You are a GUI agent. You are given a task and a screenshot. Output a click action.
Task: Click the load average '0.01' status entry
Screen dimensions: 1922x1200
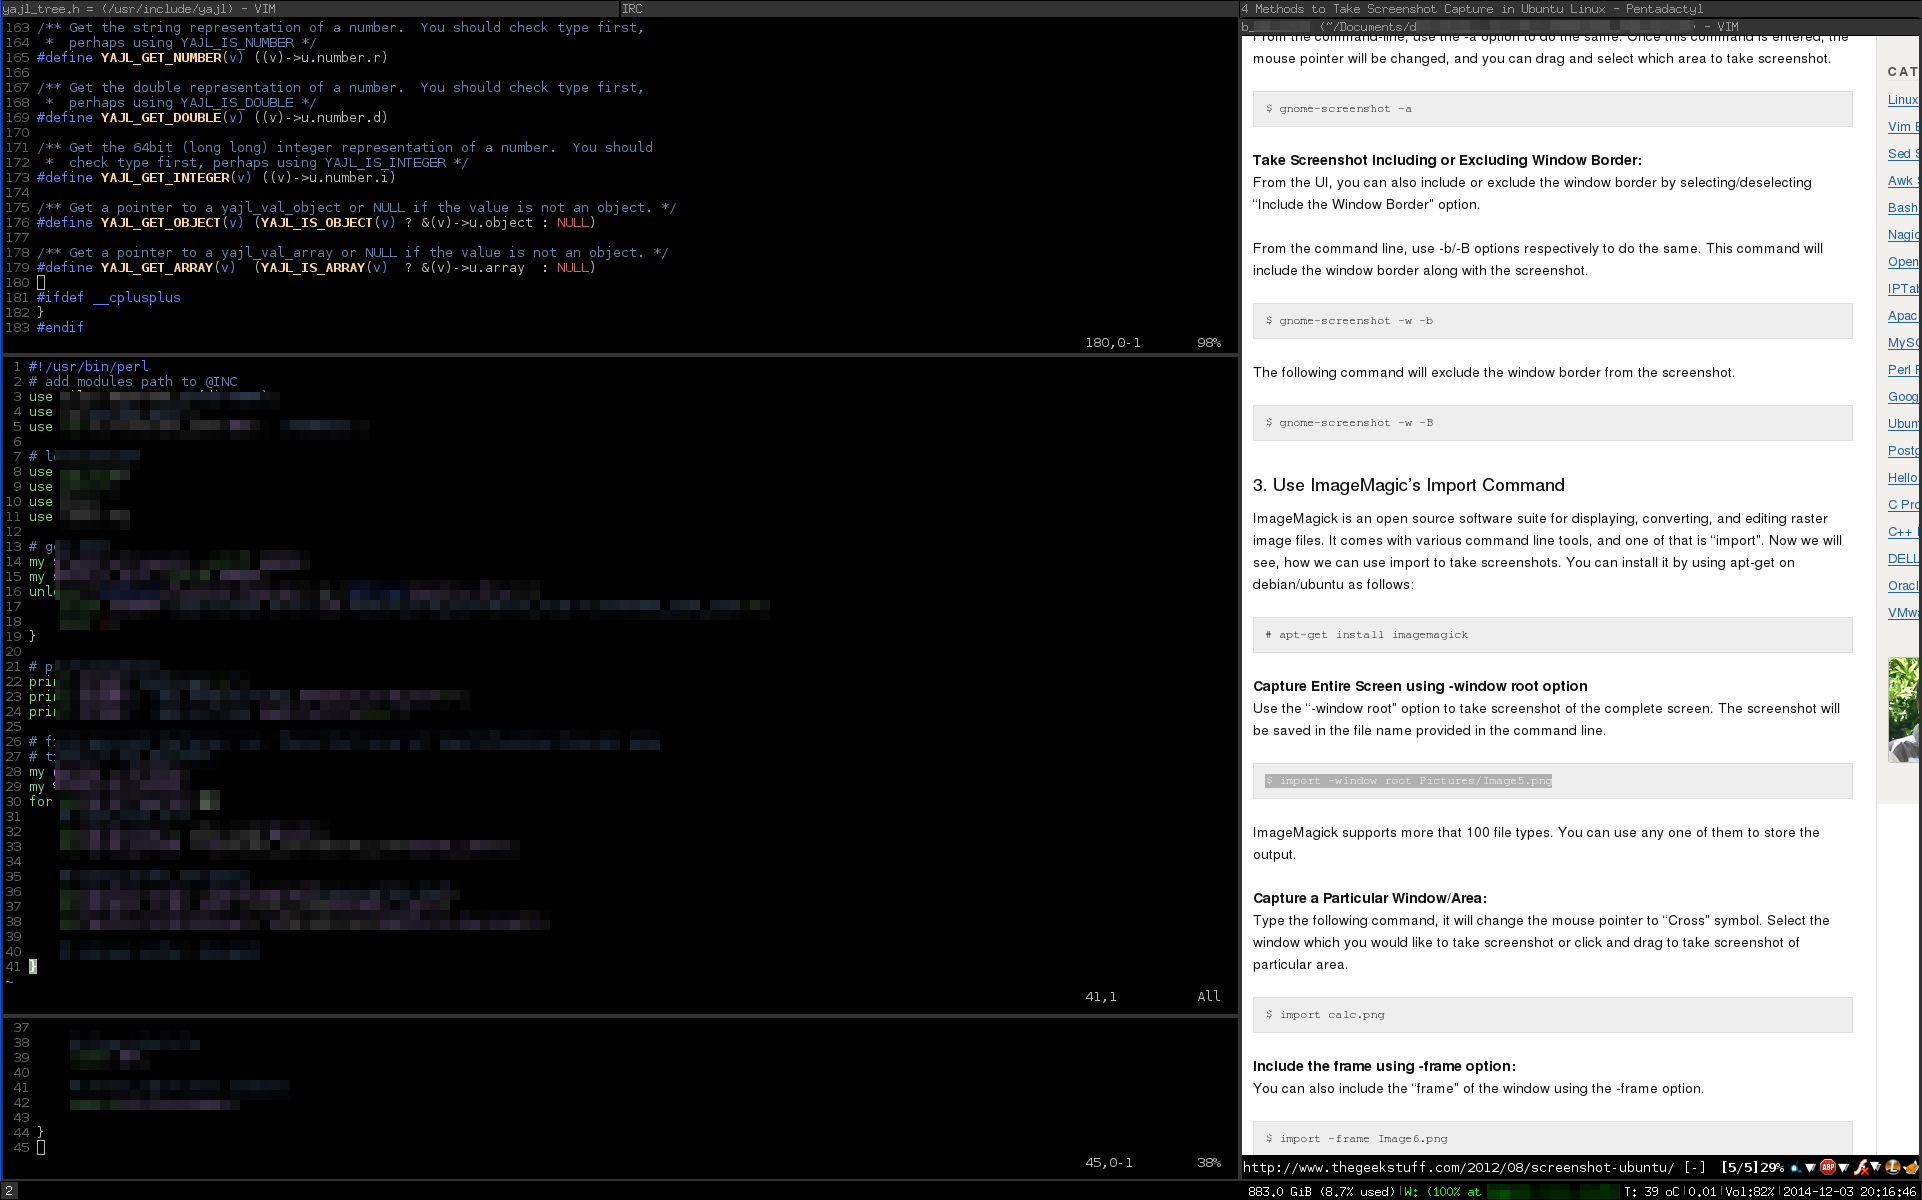[x=1702, y=1191]
